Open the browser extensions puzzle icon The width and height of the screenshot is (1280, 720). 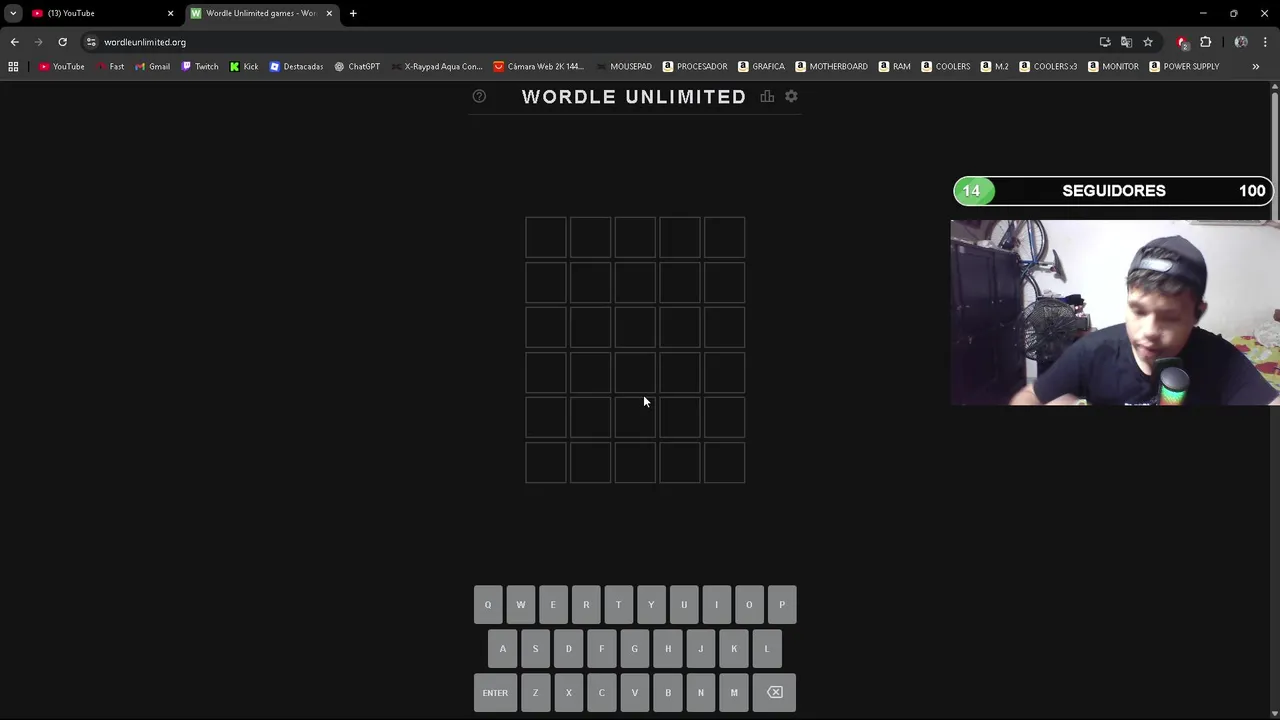[1205, 42]
